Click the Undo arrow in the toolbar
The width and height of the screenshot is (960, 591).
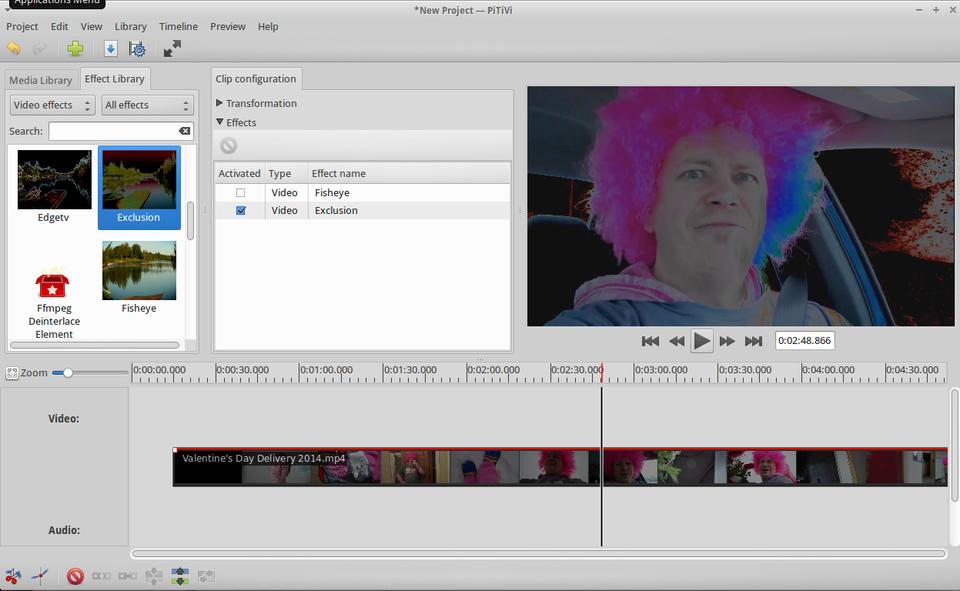(14, 48)
